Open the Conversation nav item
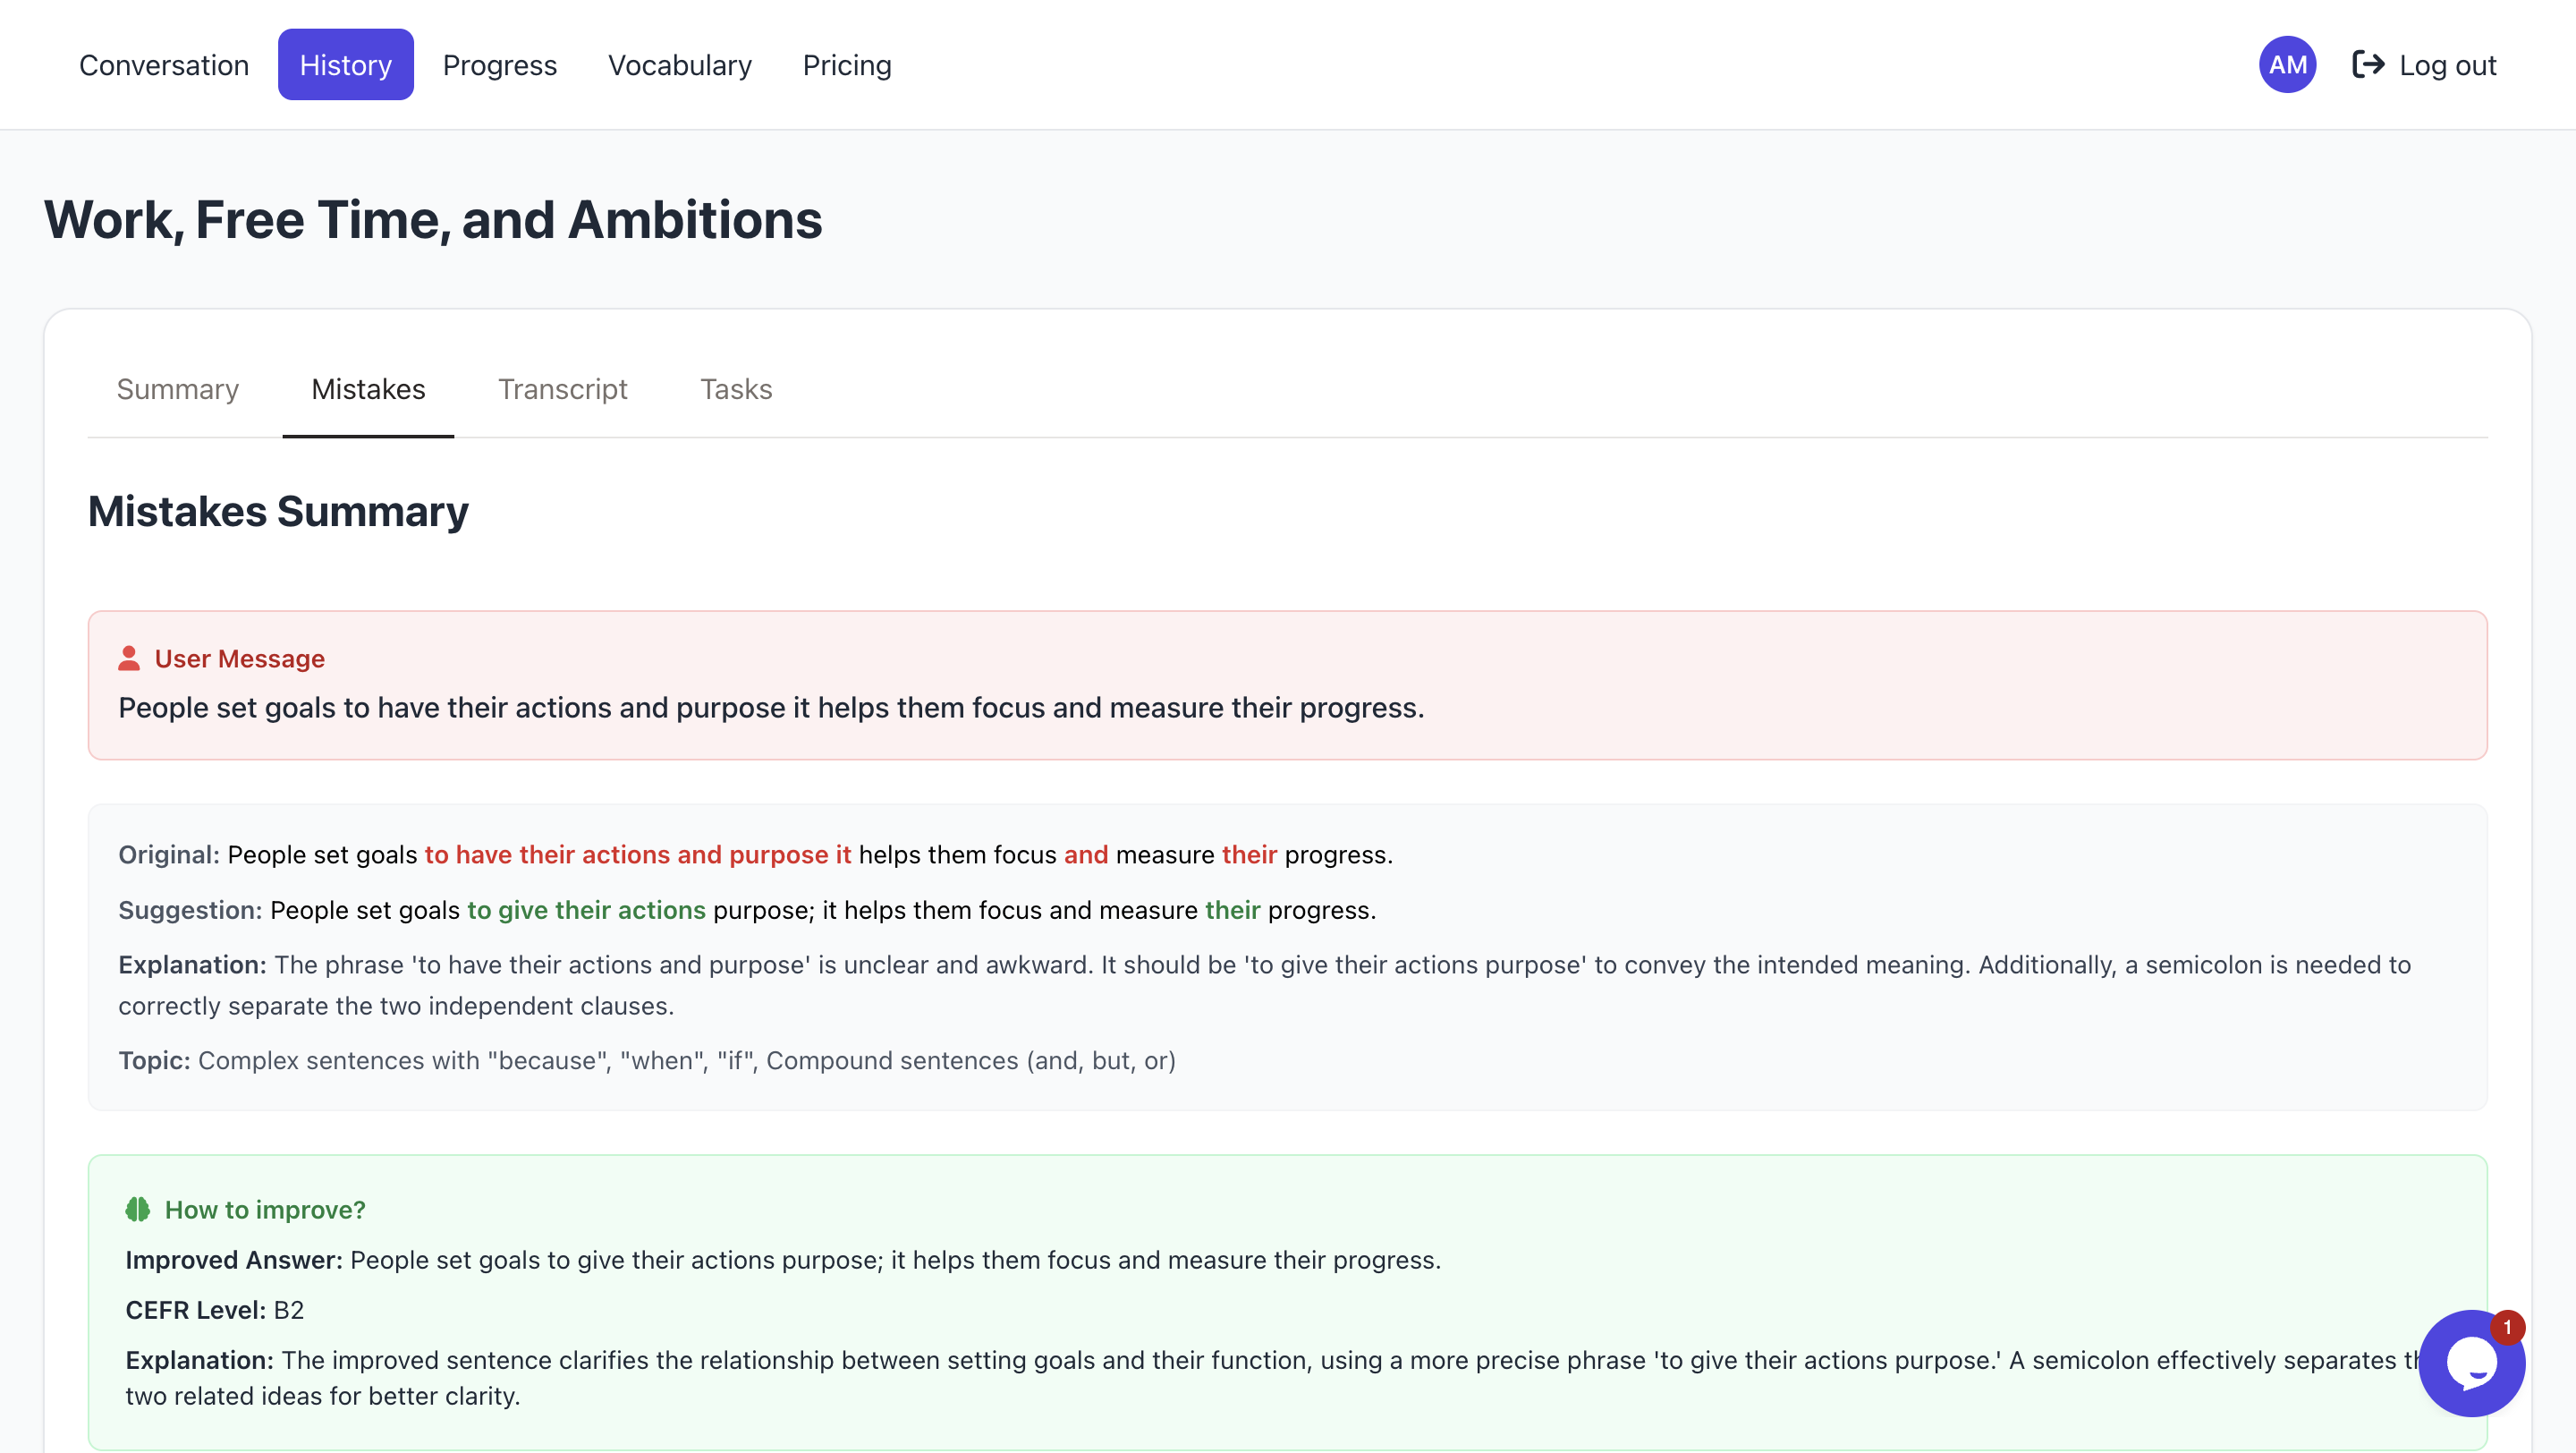Screen dimensions: 2576x1453 [164, 65]
